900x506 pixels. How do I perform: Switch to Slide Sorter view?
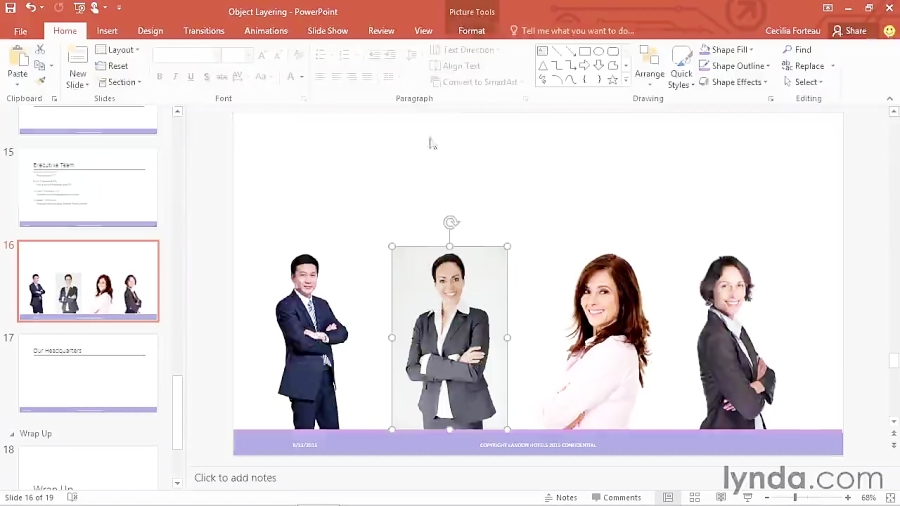click(x=695, y=497)
